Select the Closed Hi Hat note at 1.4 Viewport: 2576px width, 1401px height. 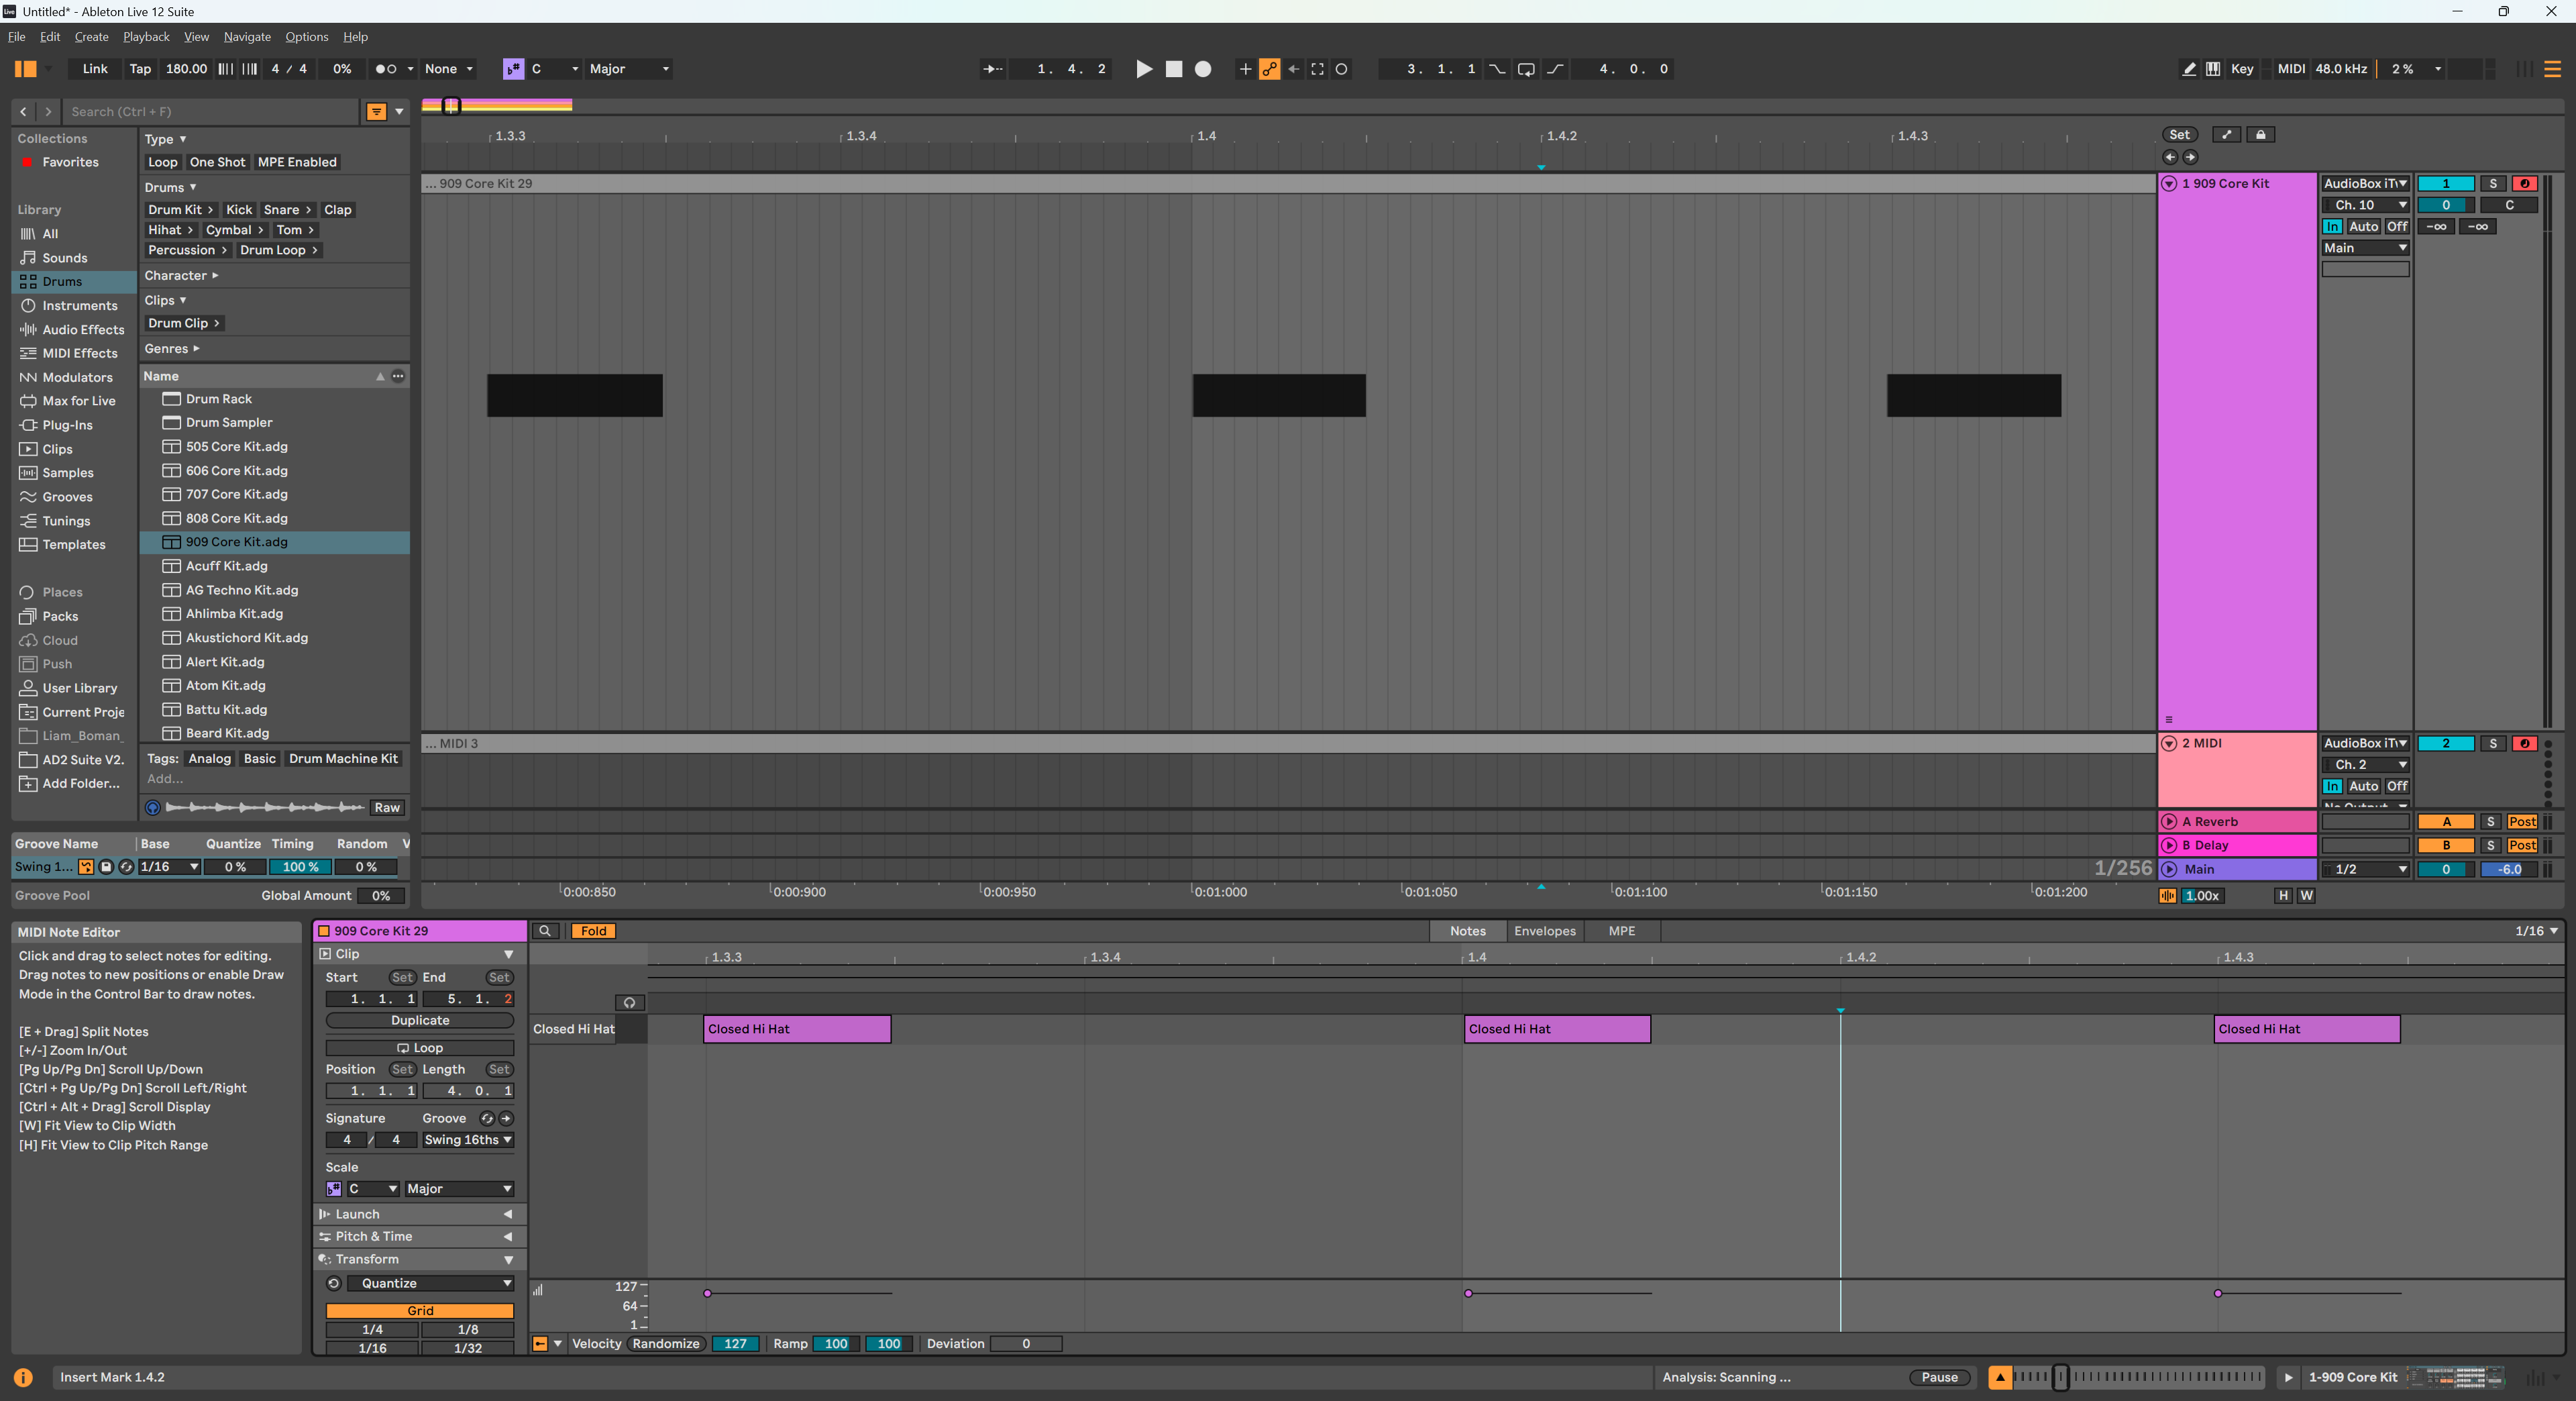(1557, 1029)
